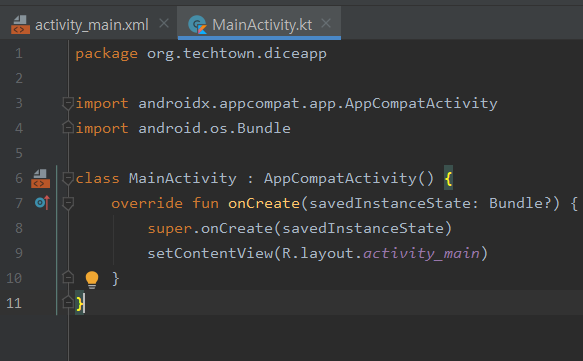This screenshot has height=361, width=583.
Task: Click the closing brace on line 10
Action: tap(115, 278)
